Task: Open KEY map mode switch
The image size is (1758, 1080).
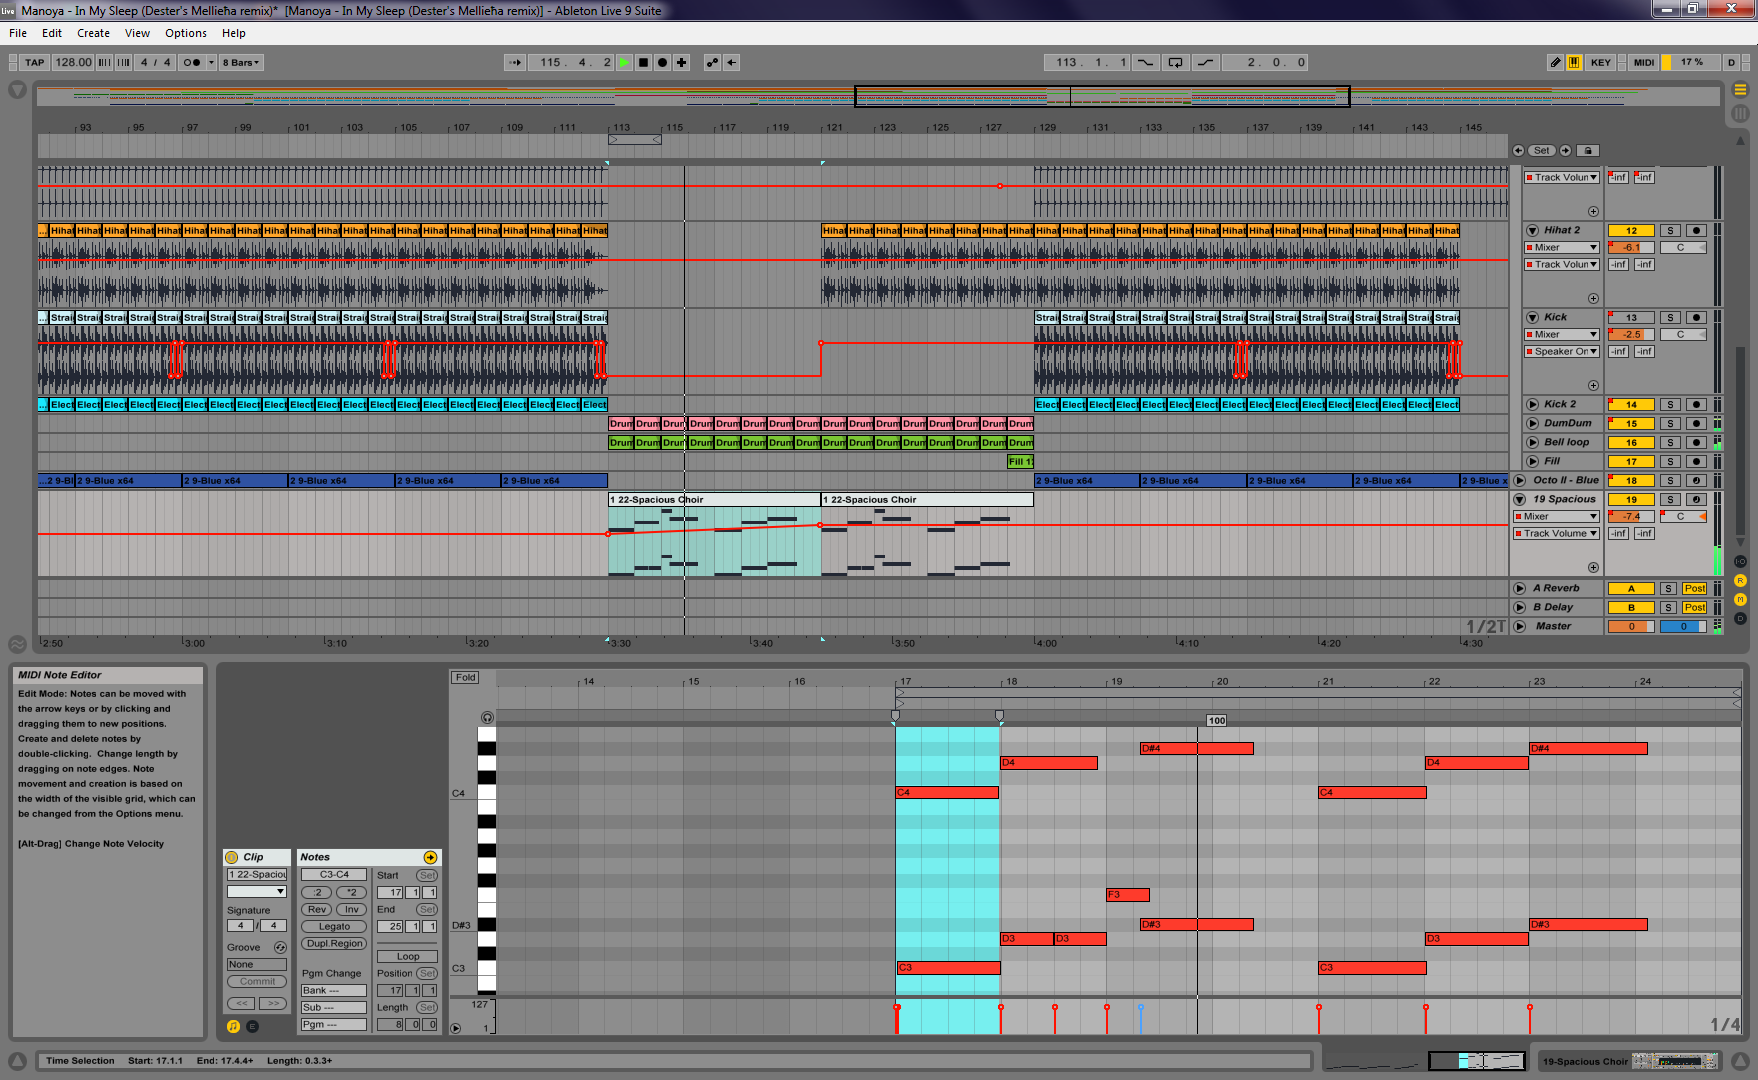Action: click(x=1601, y=62)
